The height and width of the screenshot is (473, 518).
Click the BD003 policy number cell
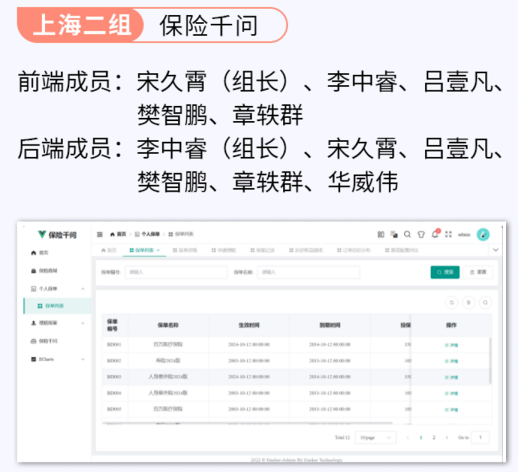114,377
